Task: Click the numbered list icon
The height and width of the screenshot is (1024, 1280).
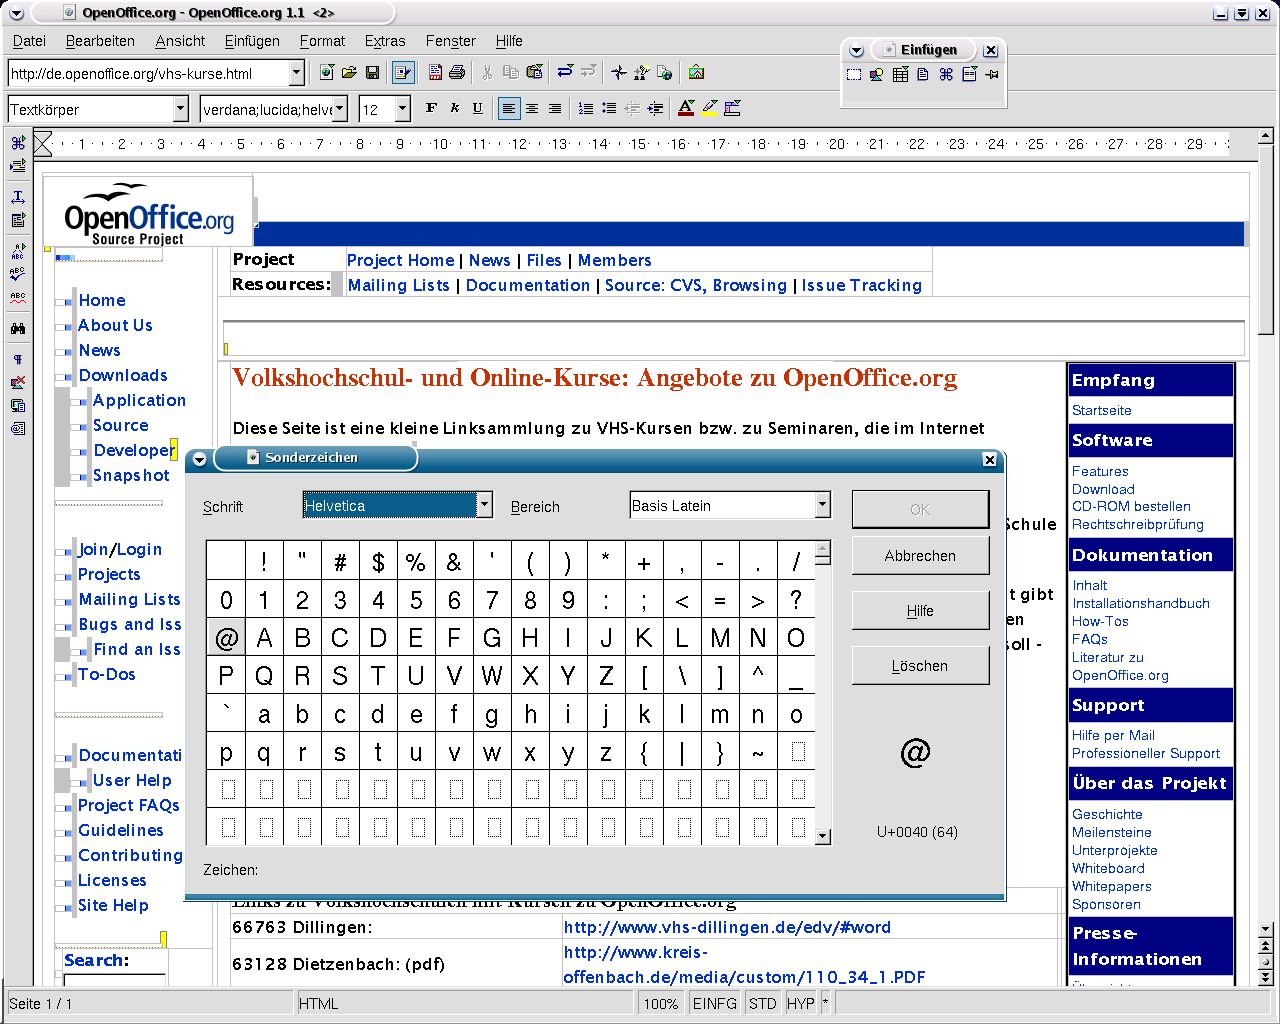Action: [586, 109]
